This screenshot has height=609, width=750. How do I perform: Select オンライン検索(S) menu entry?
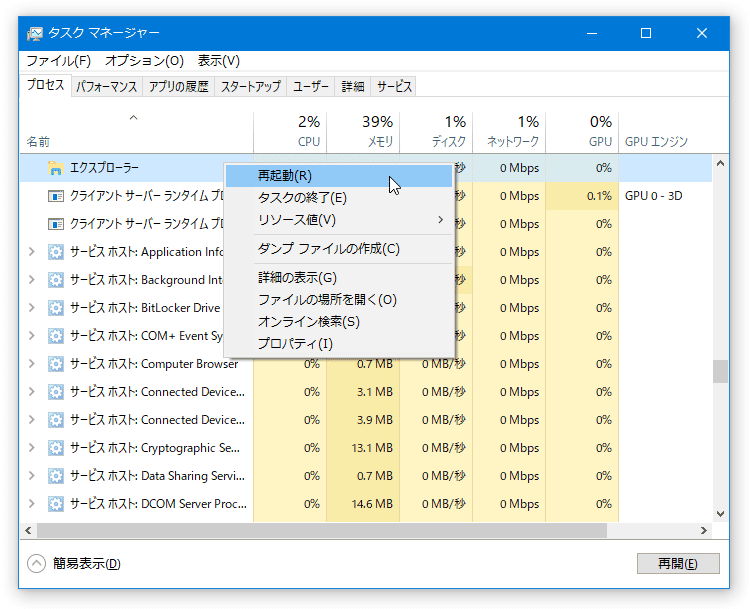339,321
